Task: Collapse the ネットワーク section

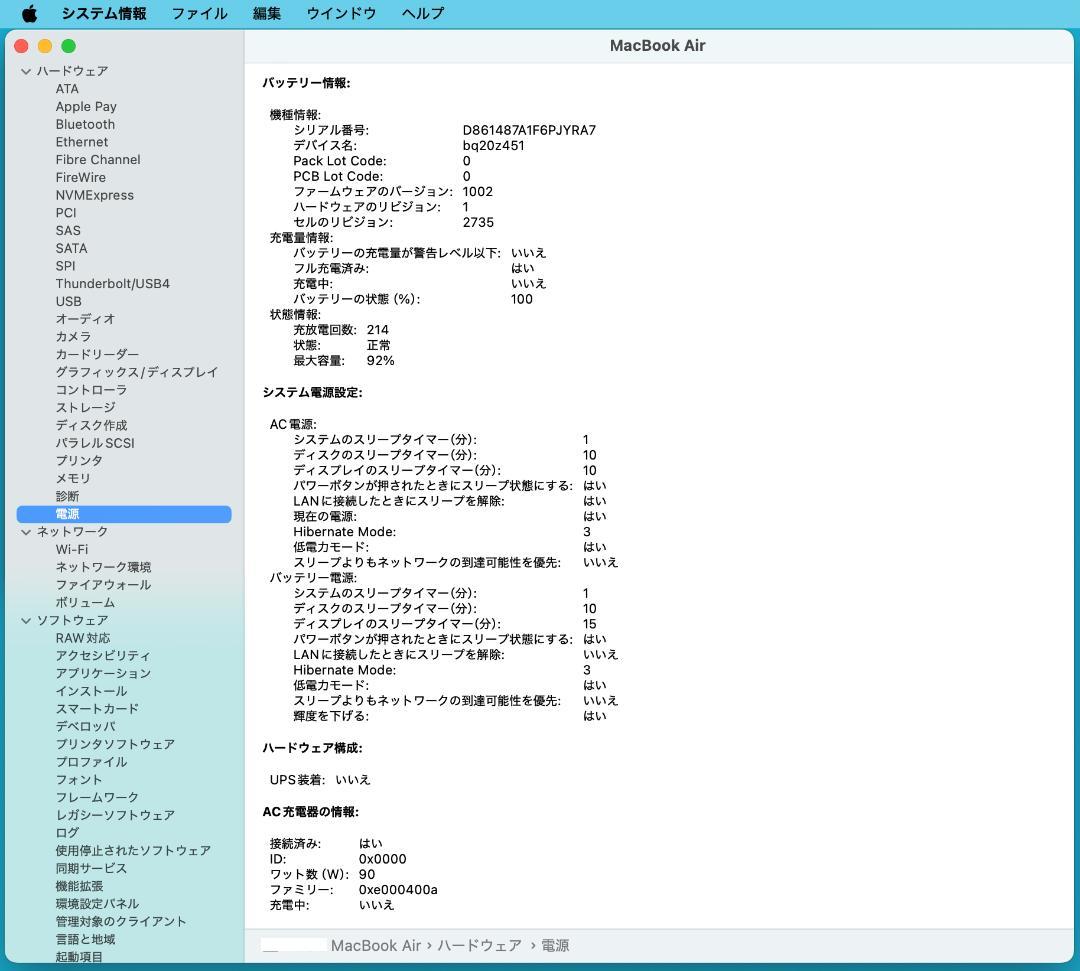Action: 24,531
